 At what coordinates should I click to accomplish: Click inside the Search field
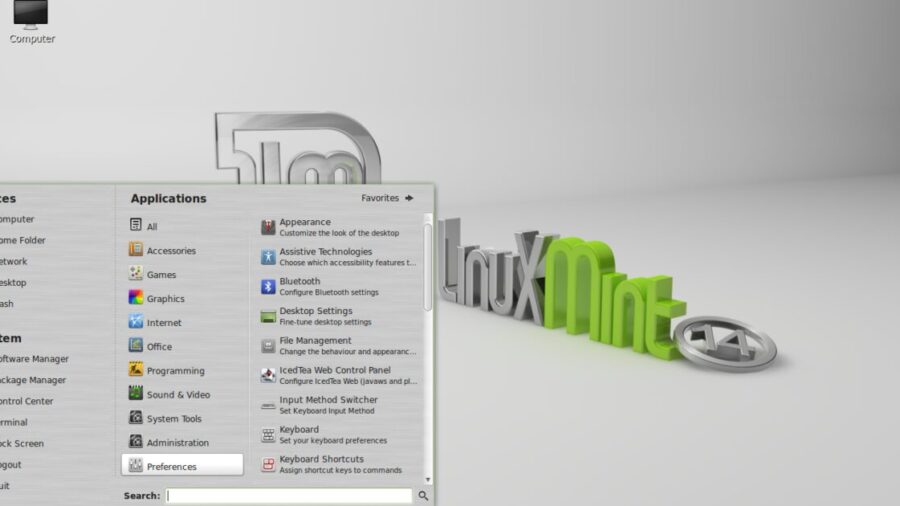[289, 496]
